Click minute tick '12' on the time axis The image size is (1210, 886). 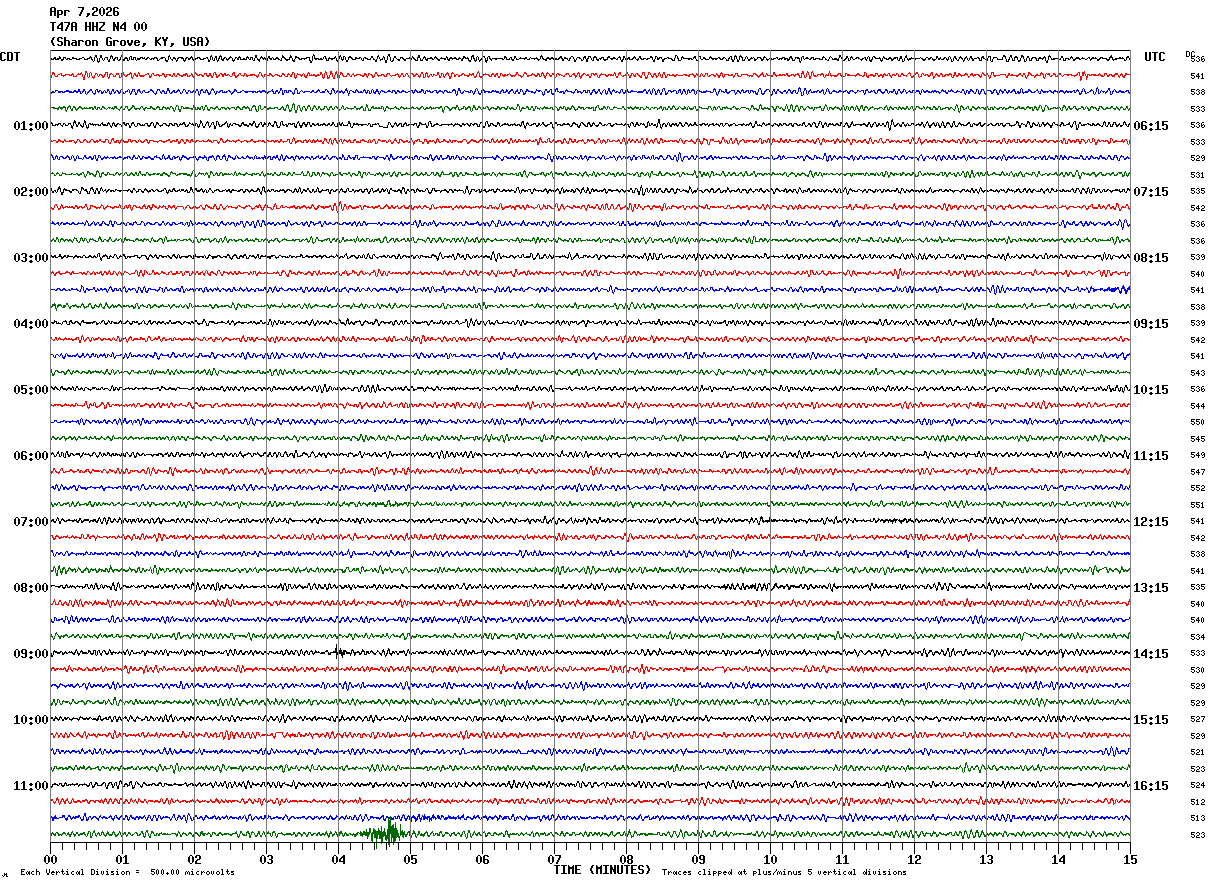click(x=914, y=859)
